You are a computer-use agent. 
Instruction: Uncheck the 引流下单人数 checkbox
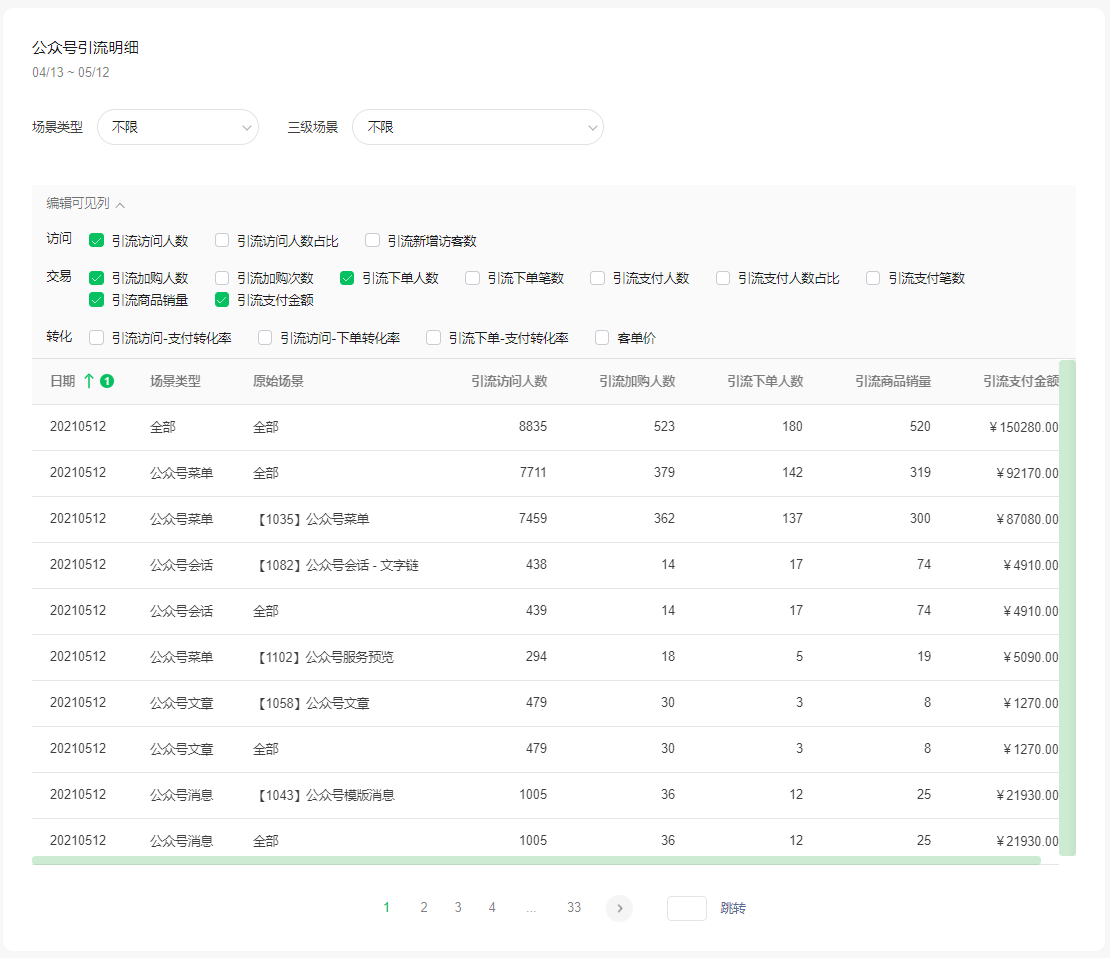pos(347,278)
